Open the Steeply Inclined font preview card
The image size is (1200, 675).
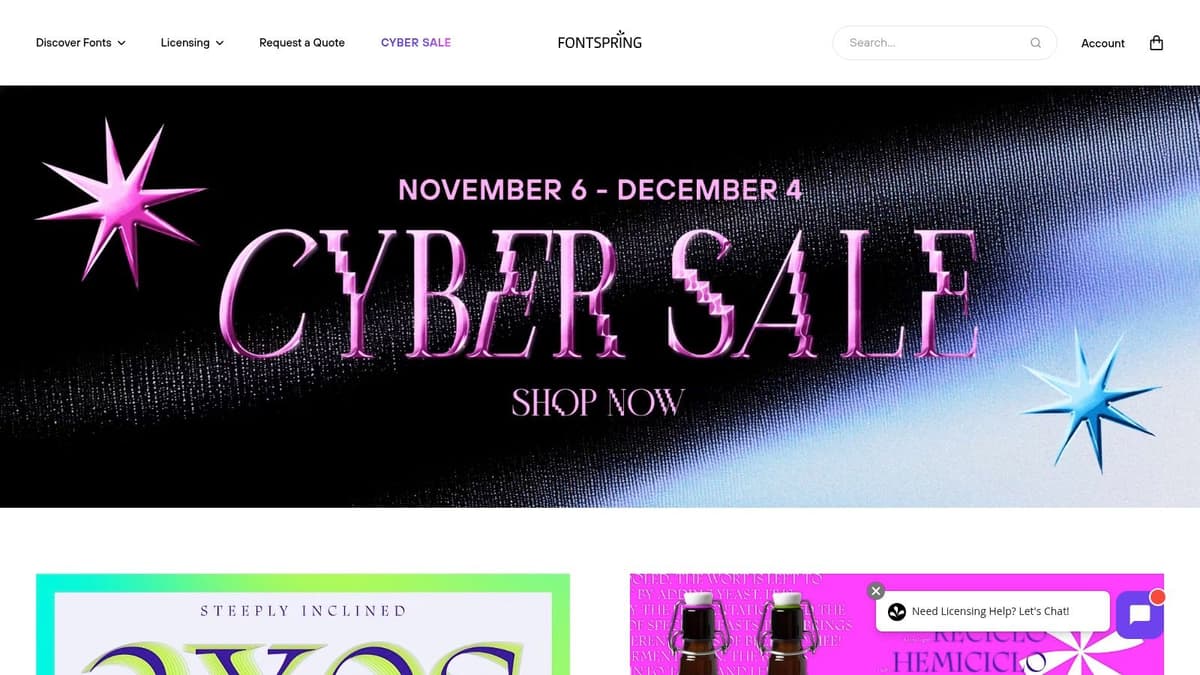coord(303,624)
